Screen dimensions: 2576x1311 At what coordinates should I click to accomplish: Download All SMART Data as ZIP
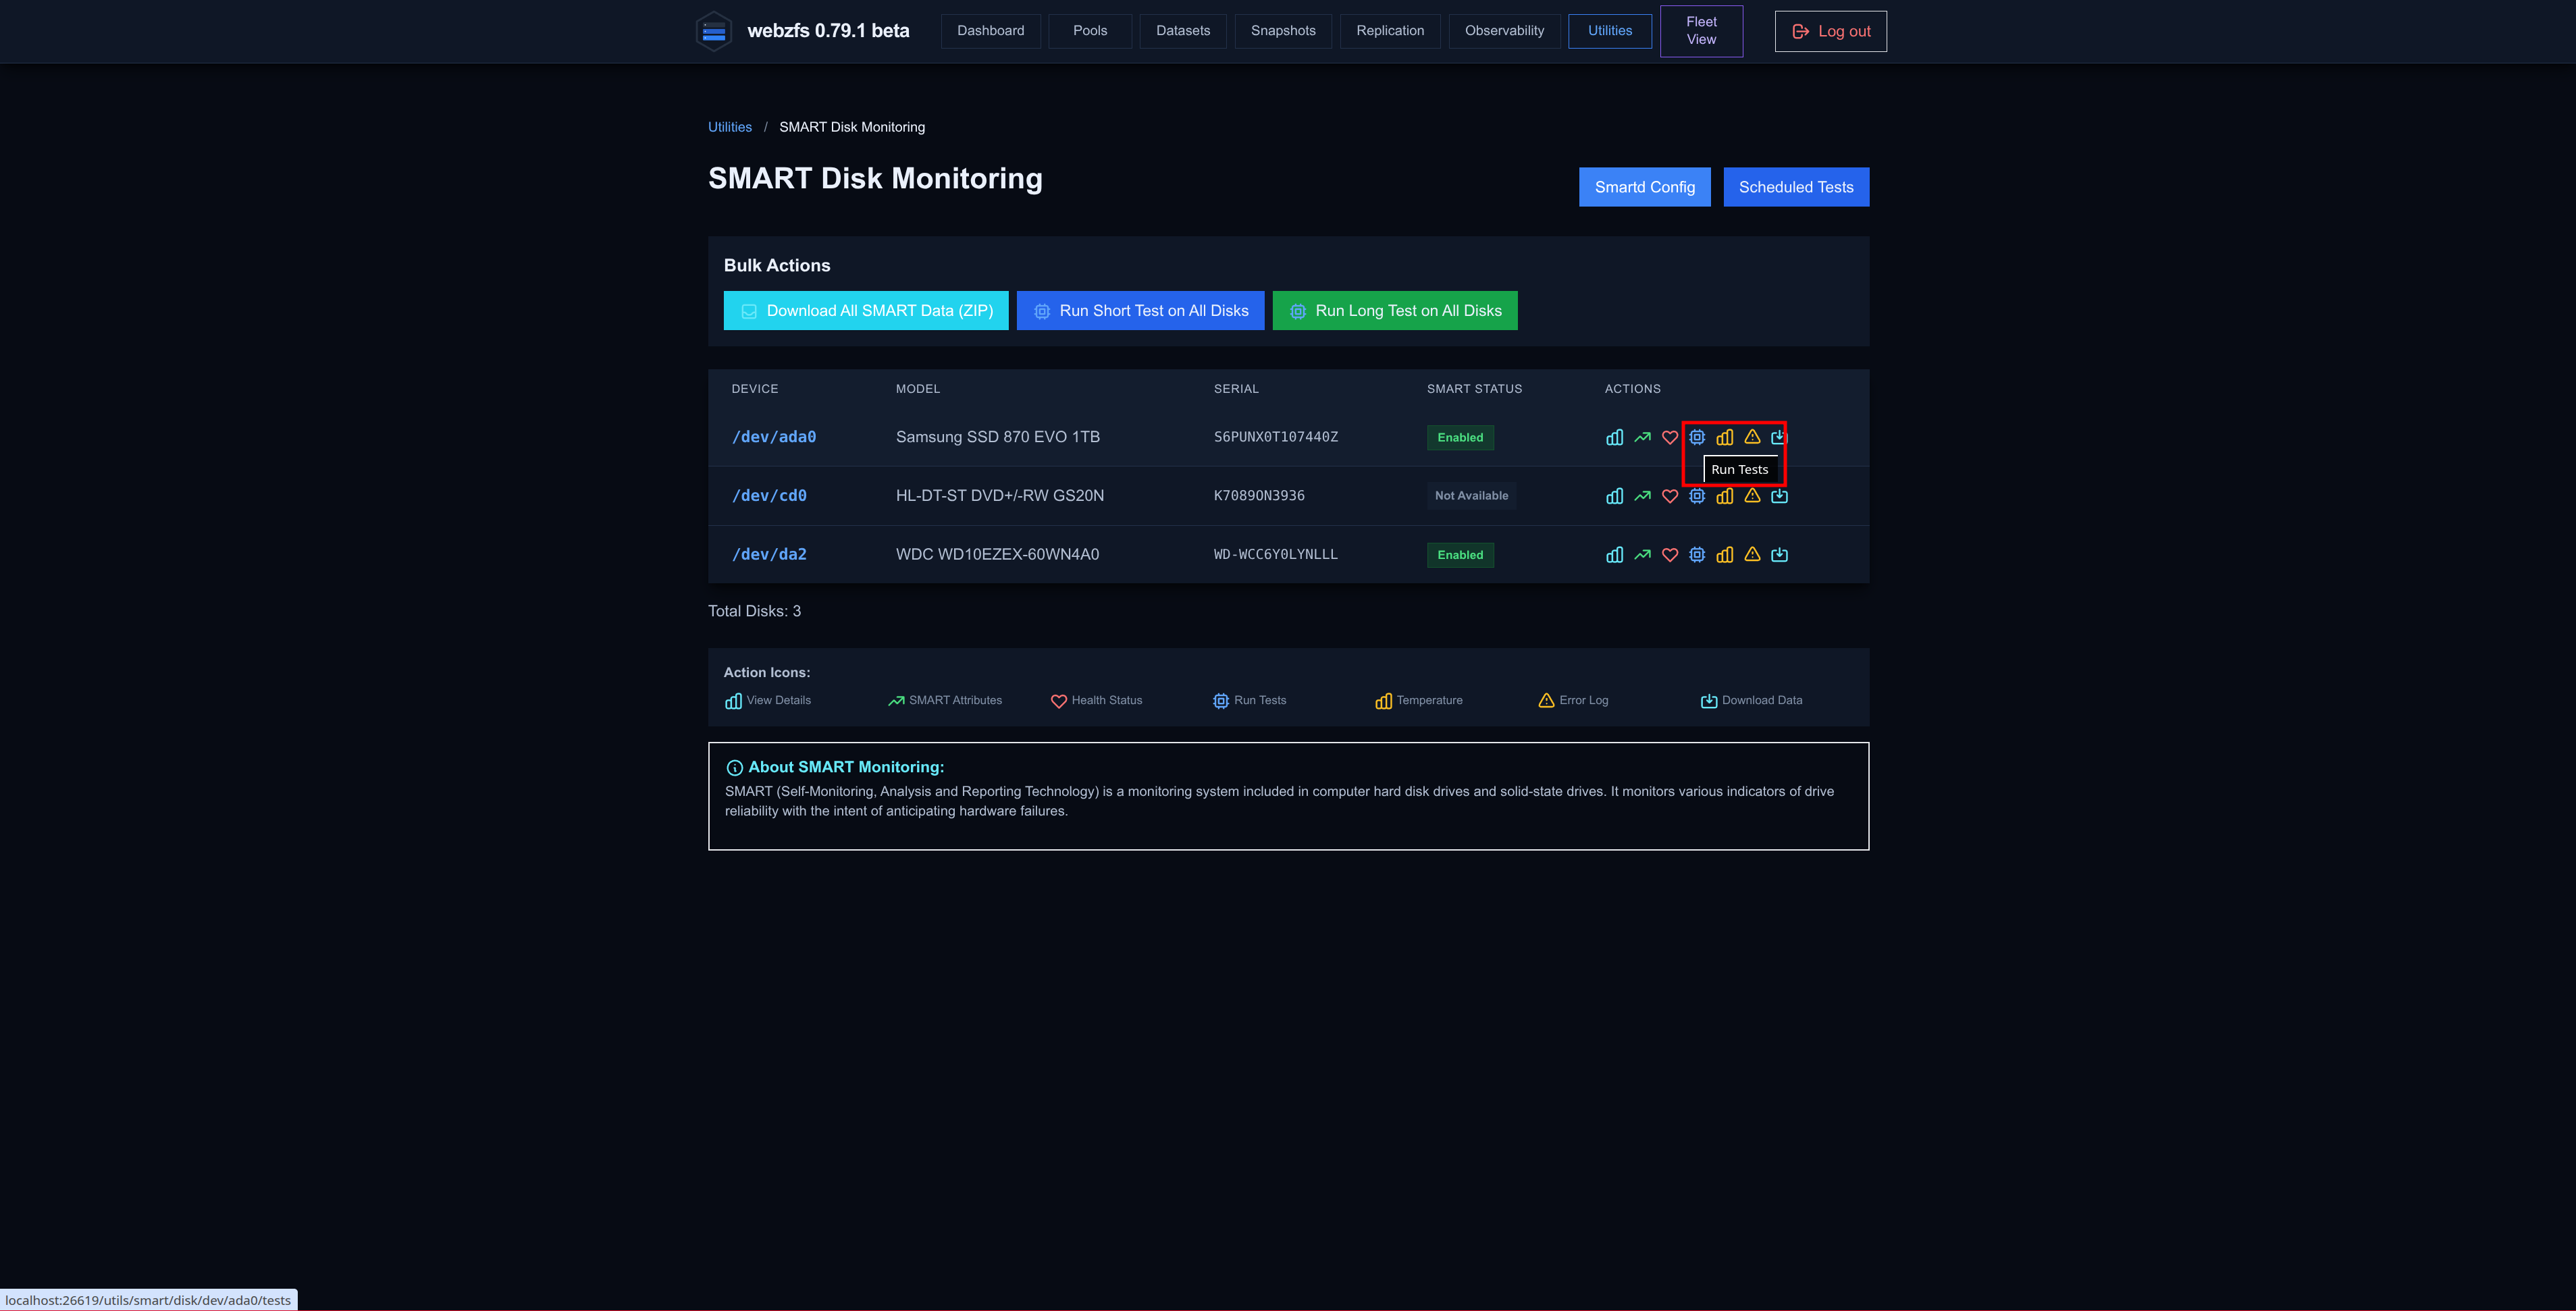(866, 311)
